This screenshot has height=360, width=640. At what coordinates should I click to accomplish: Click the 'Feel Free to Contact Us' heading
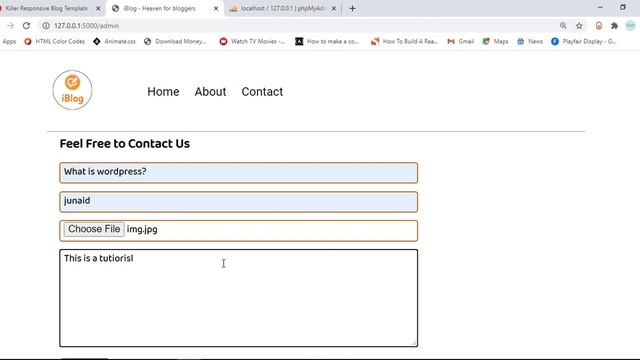[x=124, y=144]
